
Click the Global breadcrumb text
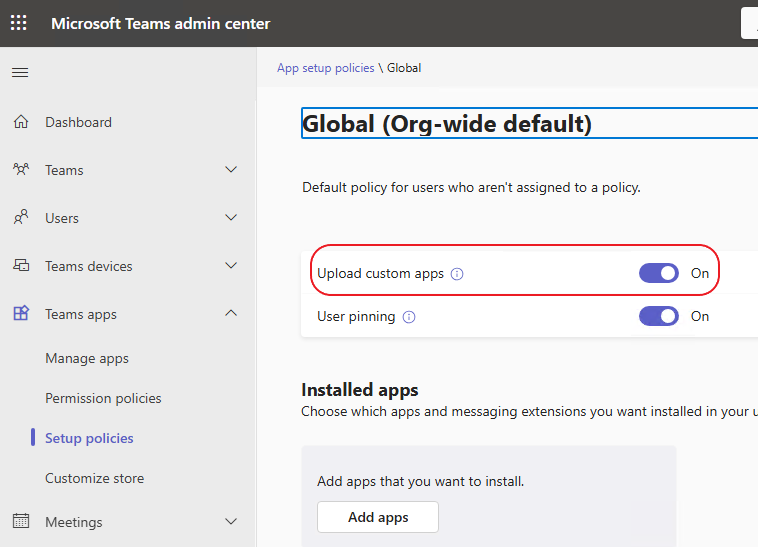tap(404, 68)
